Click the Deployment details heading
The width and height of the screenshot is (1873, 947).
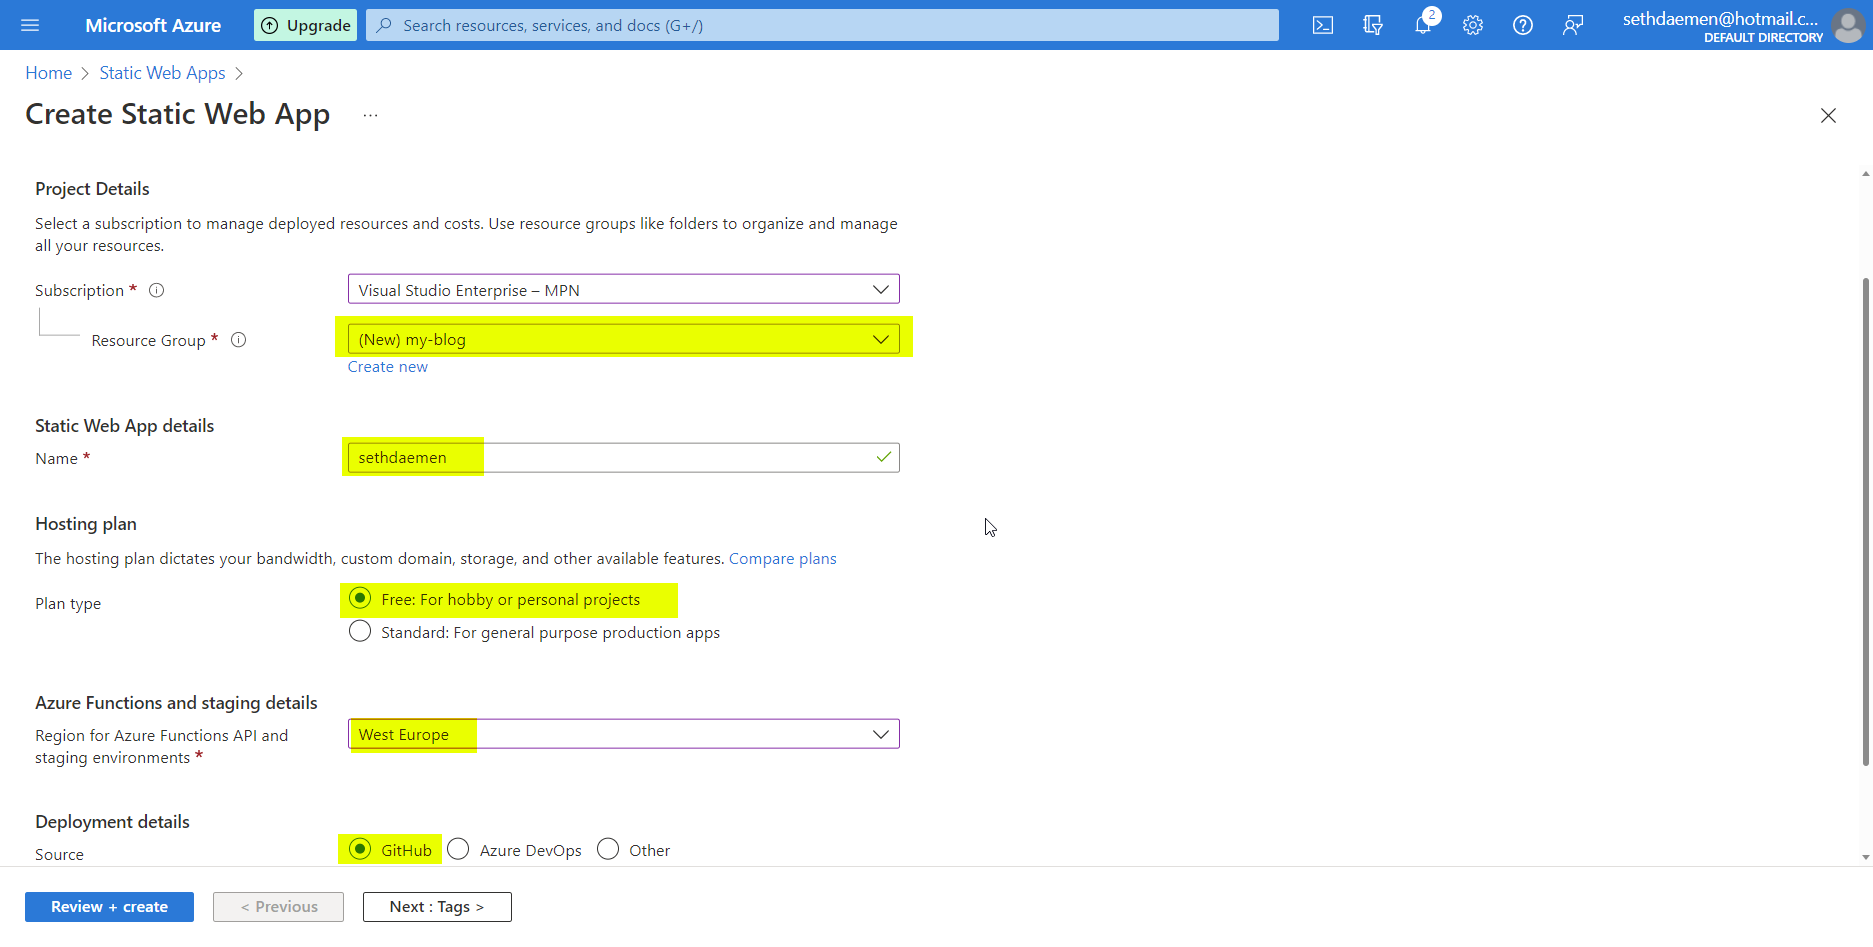click(x=112, y=822)
